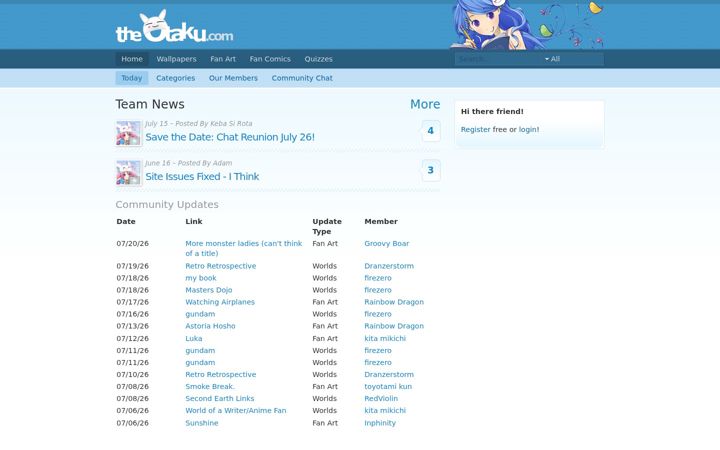Open the 'my book' world link
Viewport: 720px width, 450px height.
[x=201, y=278]
